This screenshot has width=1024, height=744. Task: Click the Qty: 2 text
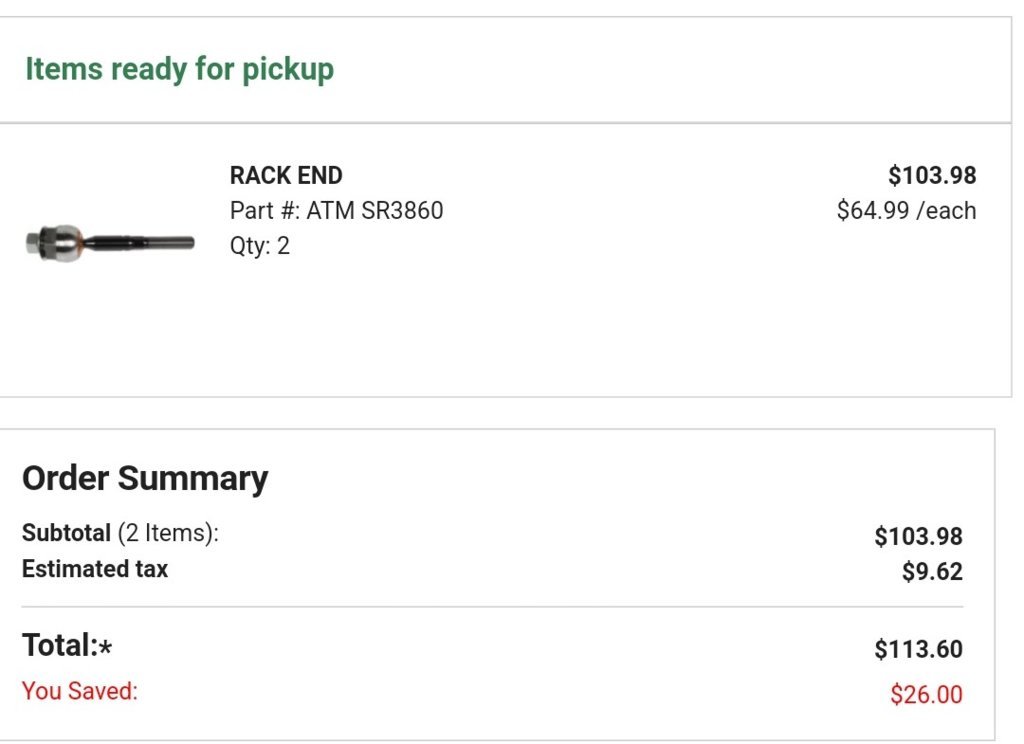click(x=259, y=246)
